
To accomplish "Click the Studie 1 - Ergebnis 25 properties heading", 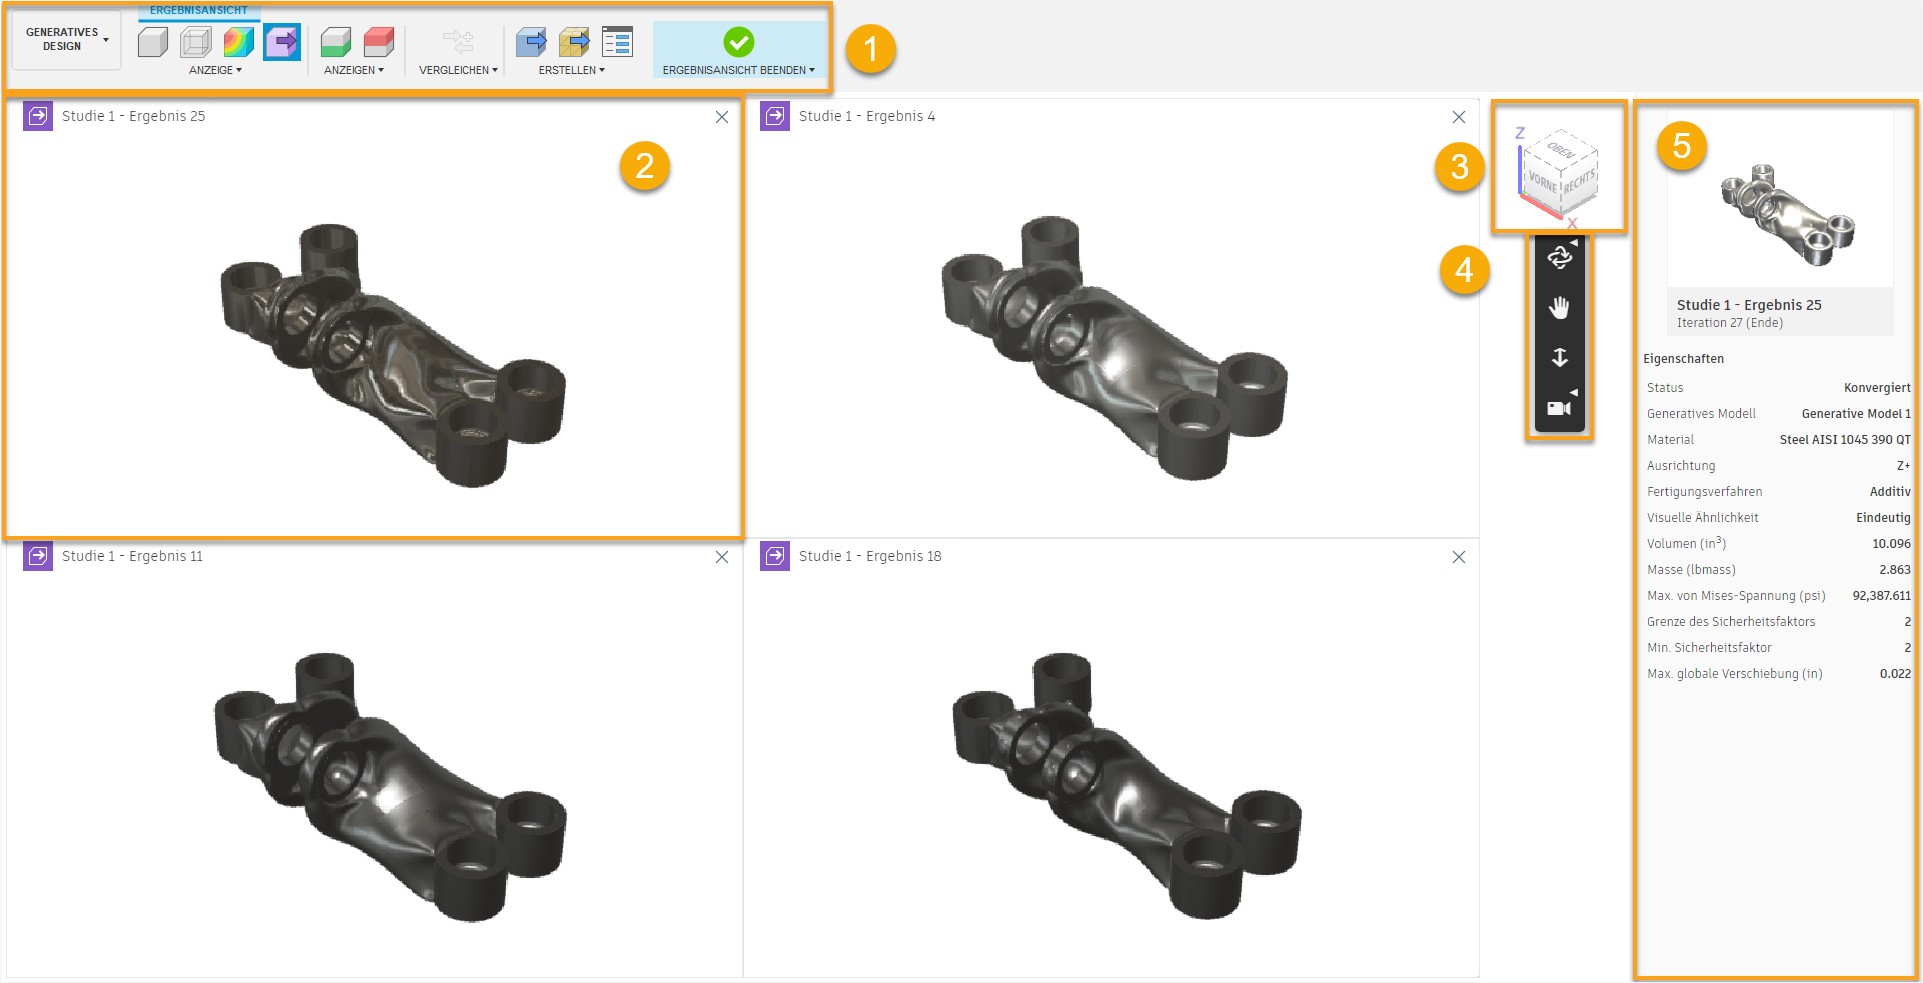I will click(1749, 305).
